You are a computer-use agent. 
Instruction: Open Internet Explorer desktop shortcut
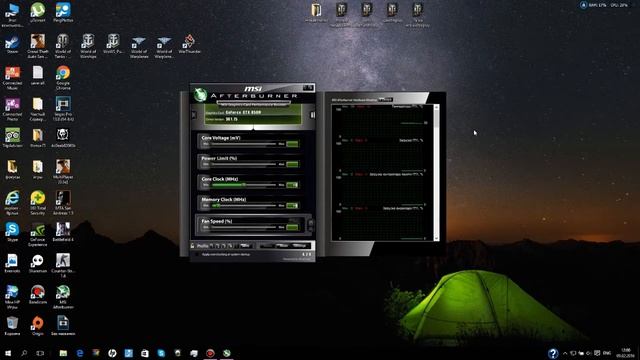pyautogui.click(x=12, y=202)
